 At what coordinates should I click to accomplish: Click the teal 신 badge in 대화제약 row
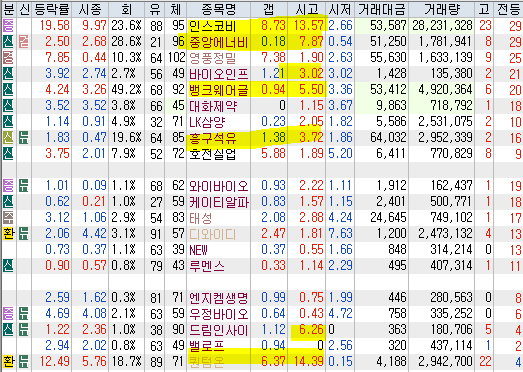click(8, 105)
